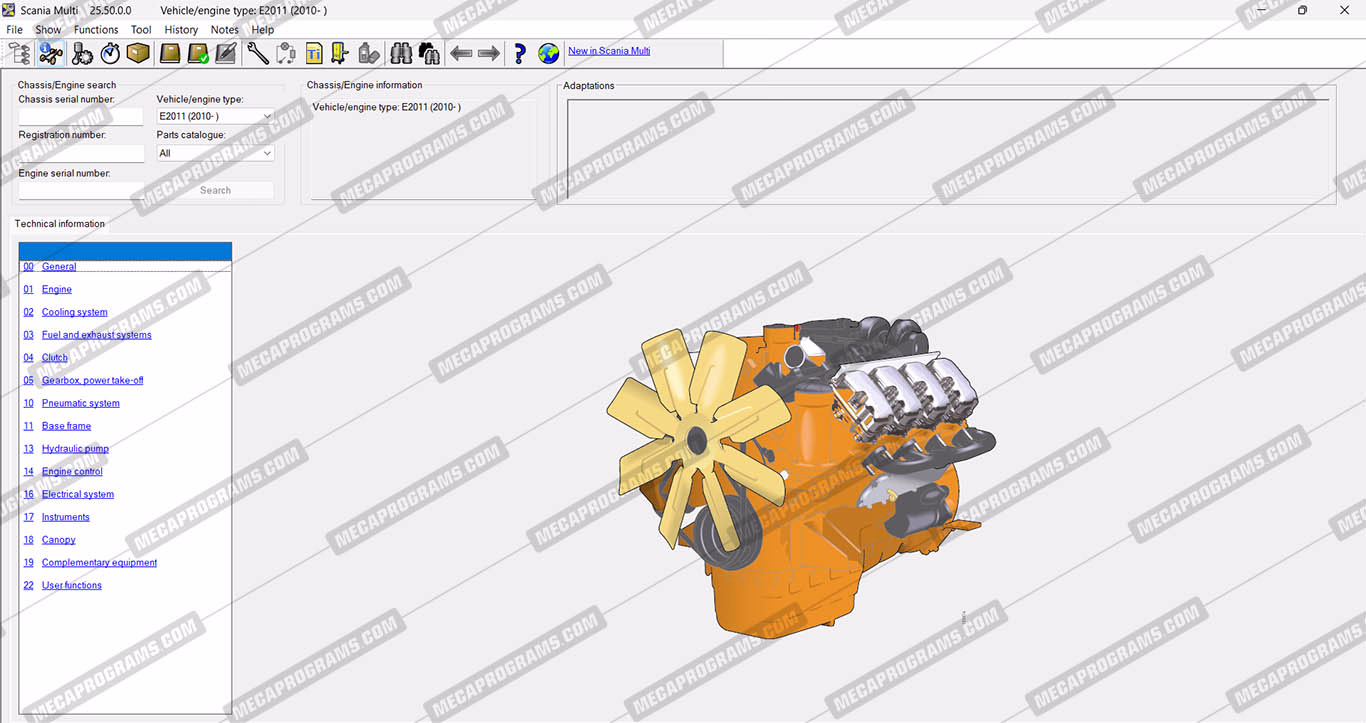Go back with the left arrow
Viewport: 1366px width, 723px height.
pos(461,53)
